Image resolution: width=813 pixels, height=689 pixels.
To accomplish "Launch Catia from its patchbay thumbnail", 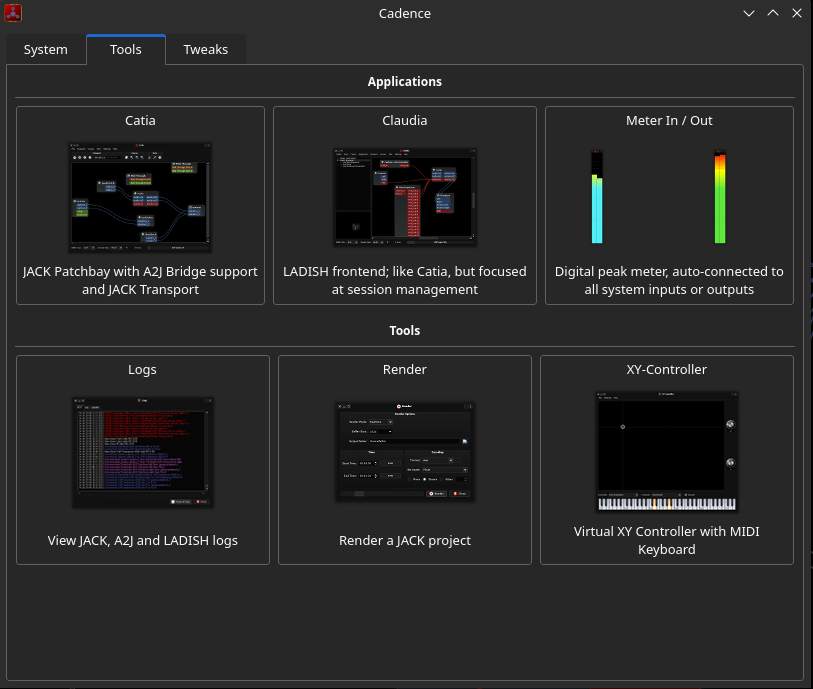I will (x=140, y=196).
